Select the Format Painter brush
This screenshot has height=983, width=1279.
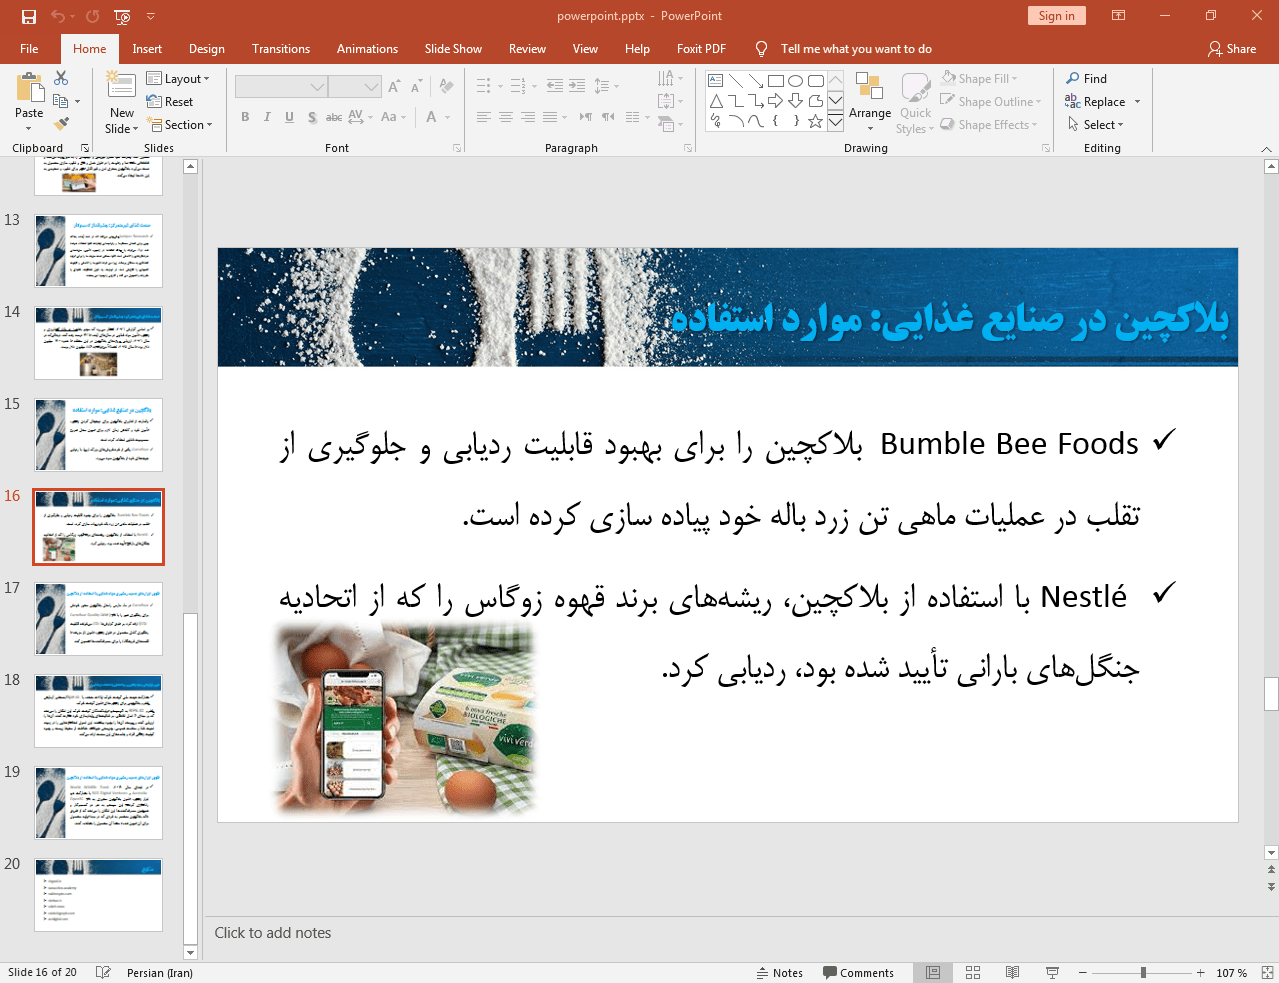[x=61, y=124]
